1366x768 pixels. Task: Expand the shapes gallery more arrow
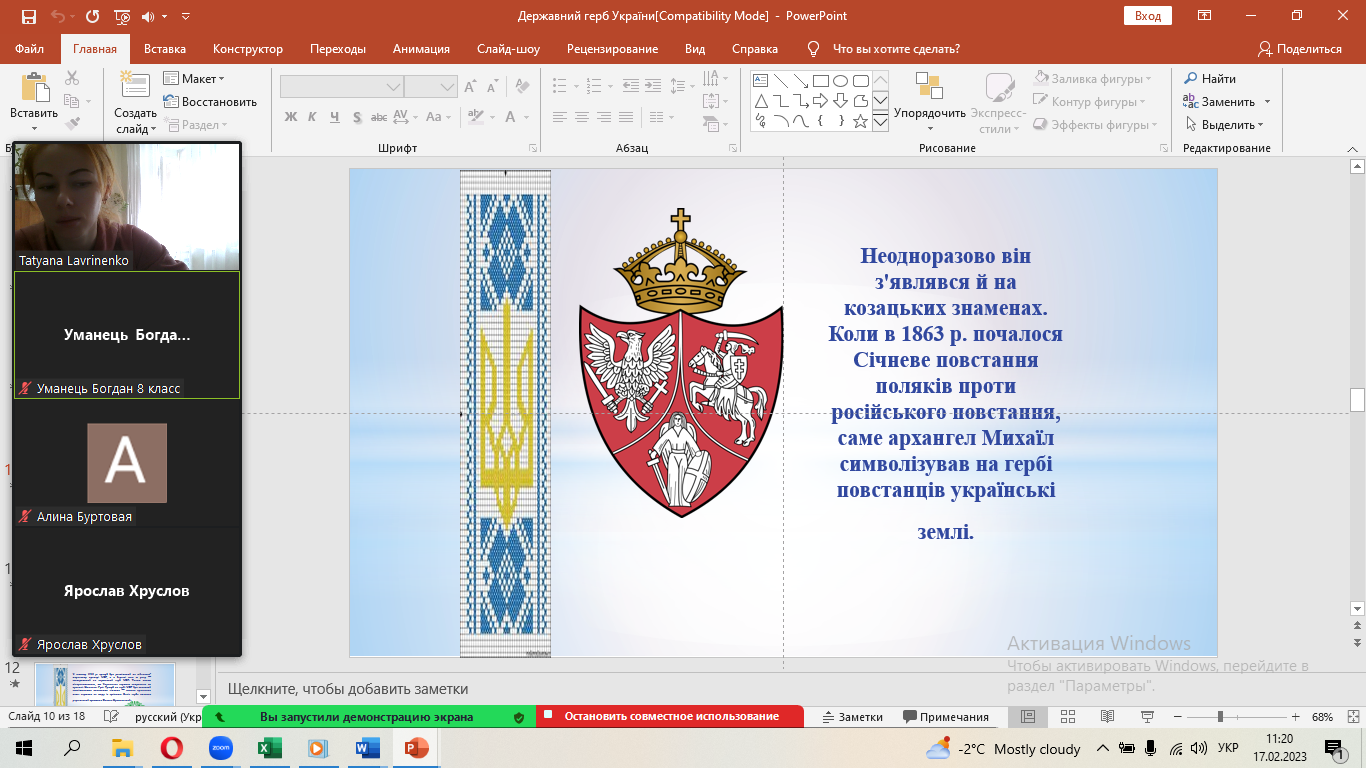[880, 122]
